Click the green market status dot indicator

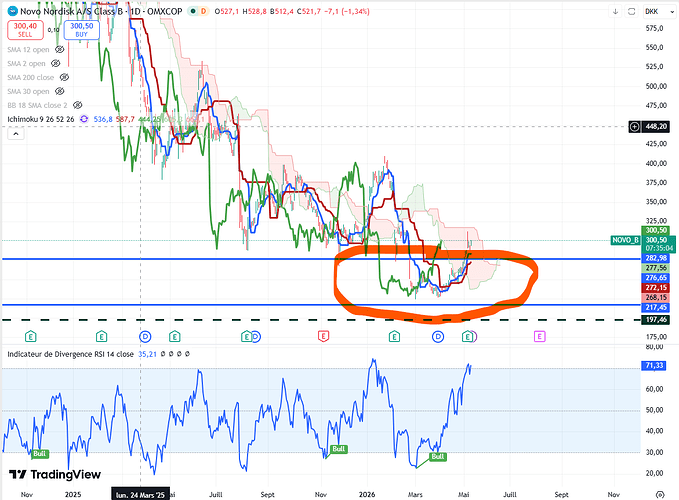click(x=193, y=11)
